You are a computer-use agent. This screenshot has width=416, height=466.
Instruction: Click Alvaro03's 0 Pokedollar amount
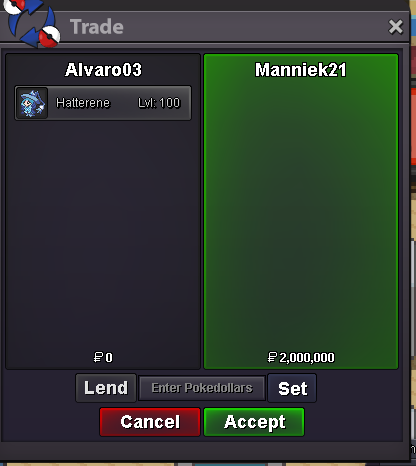pos(109,358)
